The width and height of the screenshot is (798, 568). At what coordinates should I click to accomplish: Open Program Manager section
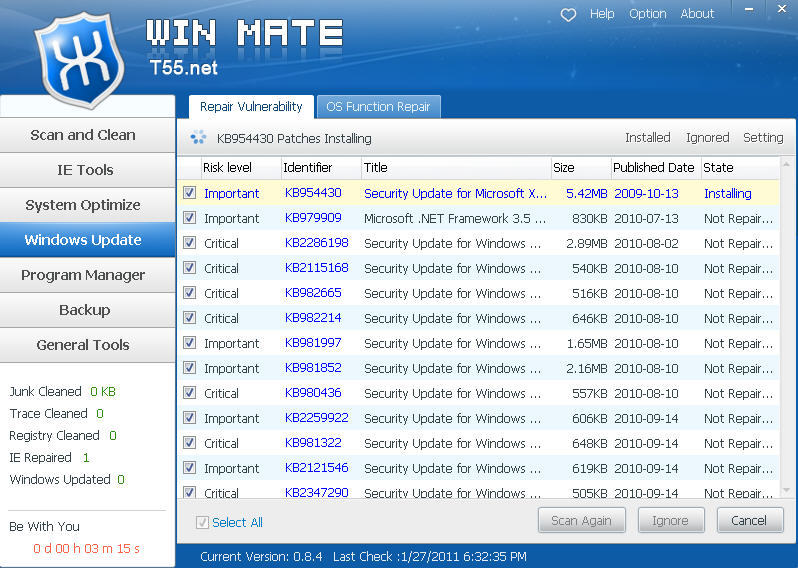pos(87,275)
